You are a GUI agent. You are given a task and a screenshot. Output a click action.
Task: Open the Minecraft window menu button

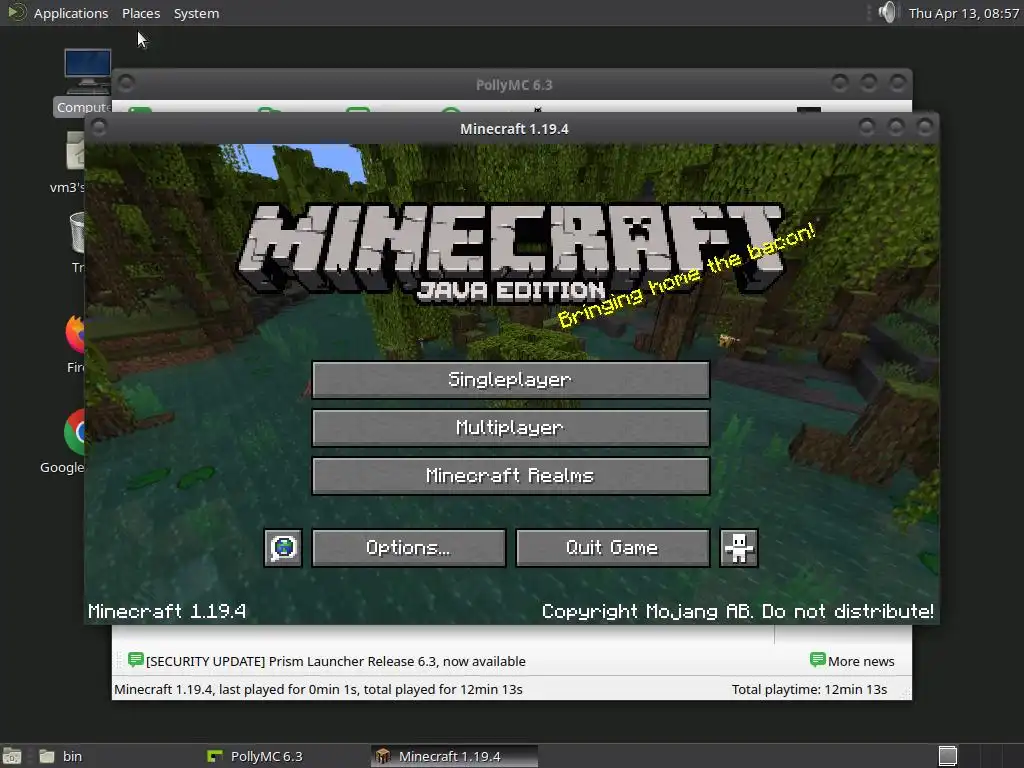(x=99, y=127)
